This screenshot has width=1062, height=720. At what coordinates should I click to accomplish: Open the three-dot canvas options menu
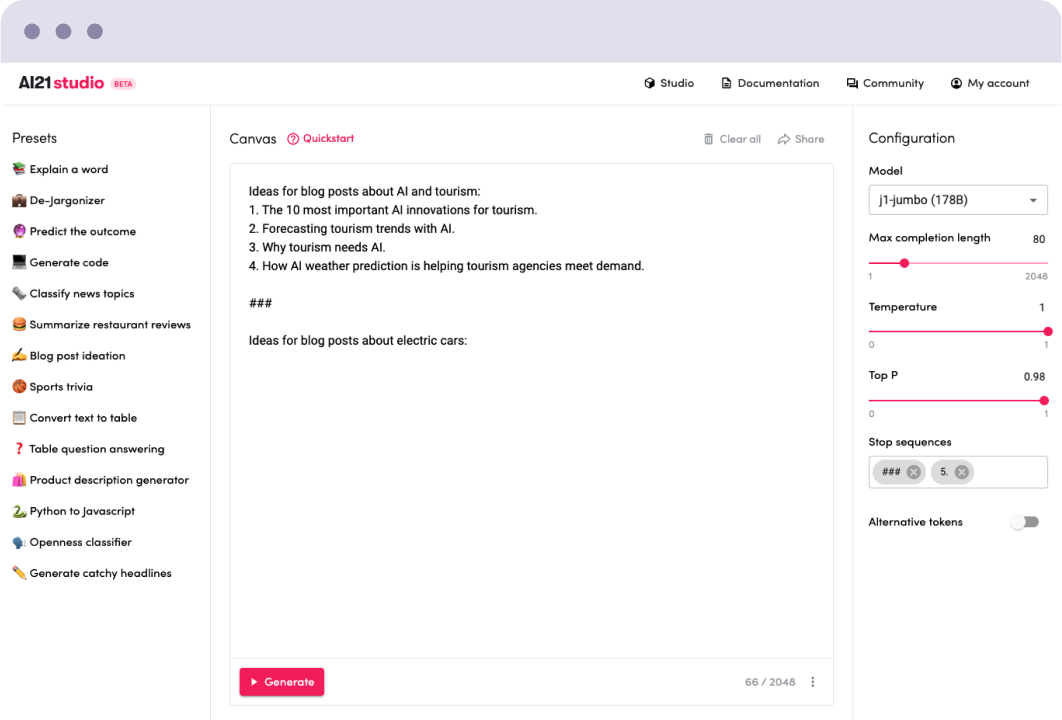[812, 682]
